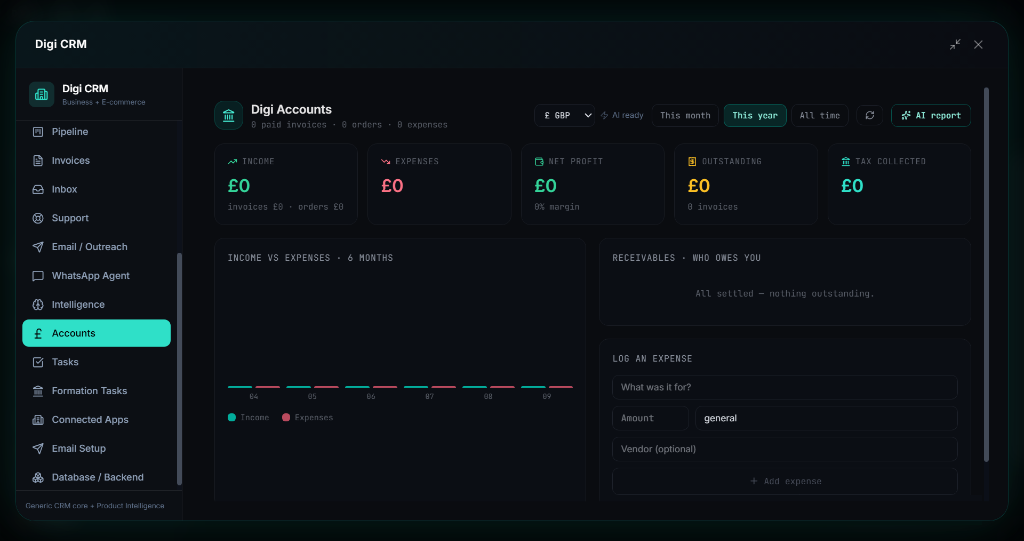
Task: Click the main content vertical scrollbar
Action: click(x=986, y=274)
